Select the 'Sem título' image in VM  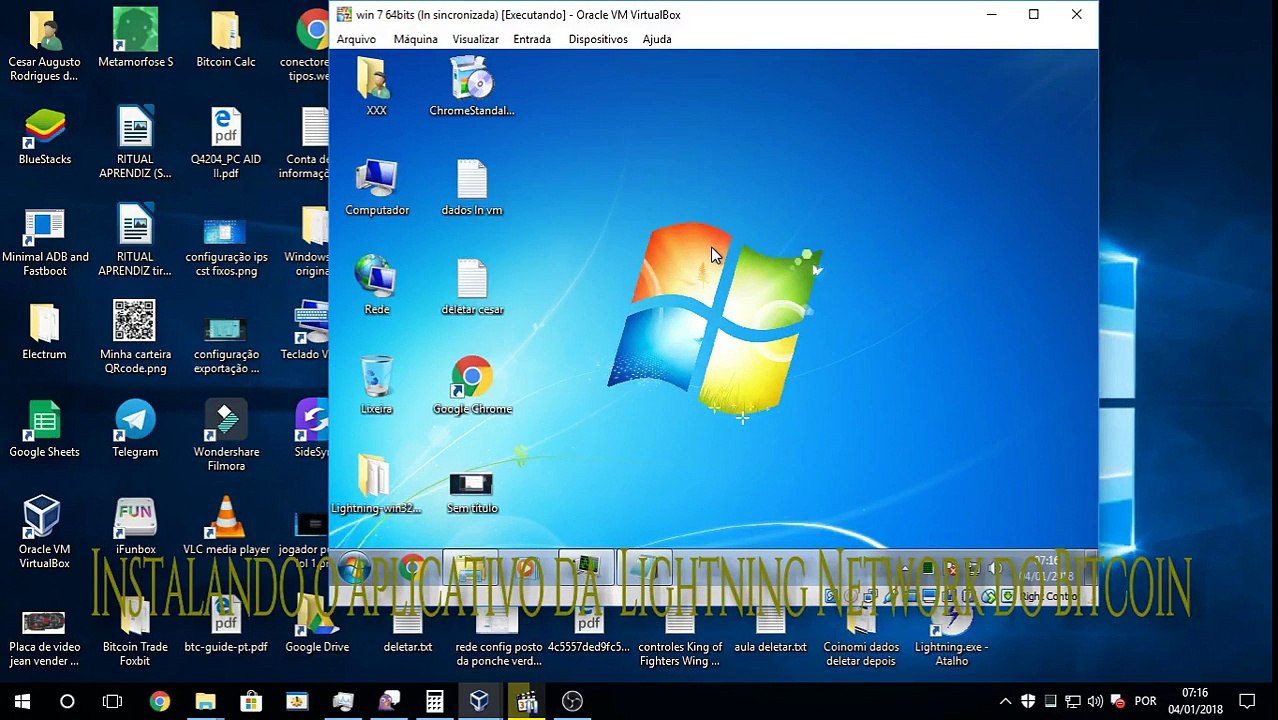click(x=472, y=492)
